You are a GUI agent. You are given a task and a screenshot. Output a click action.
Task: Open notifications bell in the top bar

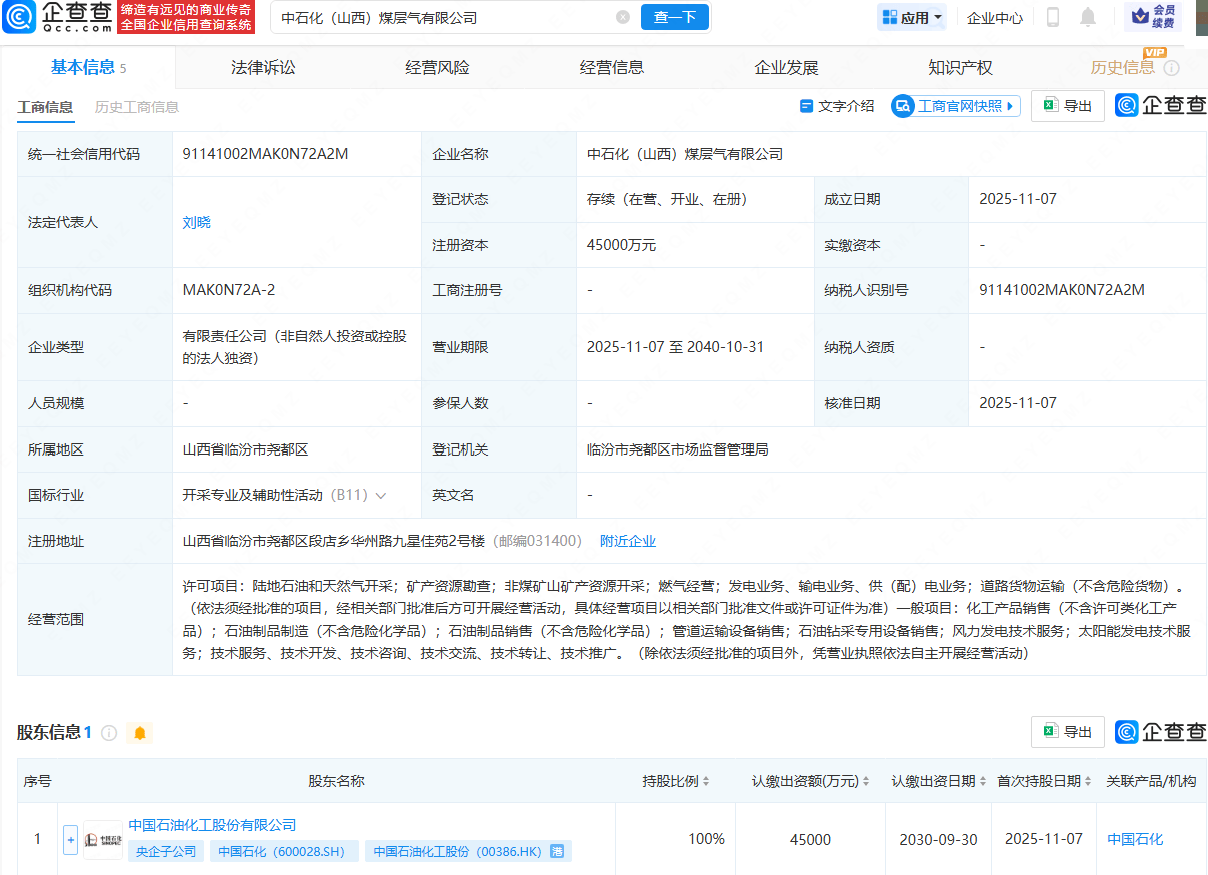coord(1088,17)
